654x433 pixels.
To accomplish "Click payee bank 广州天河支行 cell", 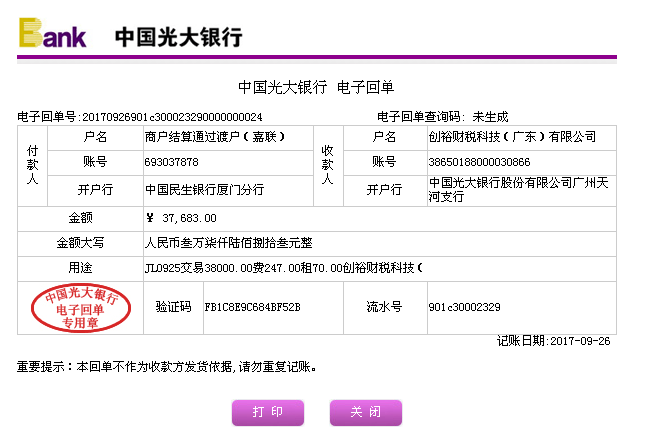I will (516, 189).
